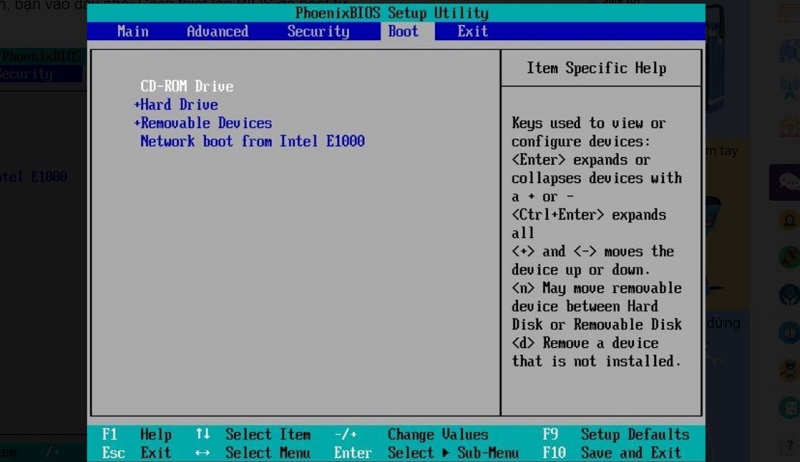Viewport: 800px width, 462px height.
Task: Select the Hard Drive boot entry
Action: tap(179, 105)
